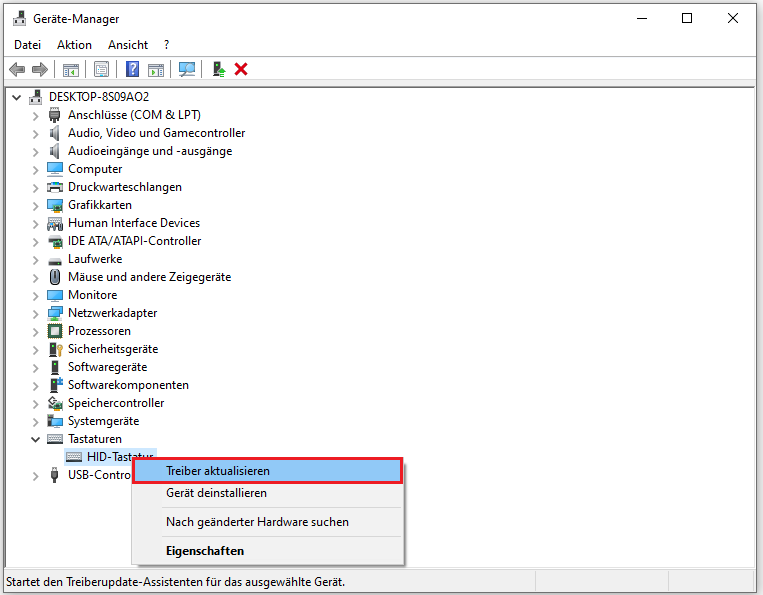Viewport: 763px width, 595px height.
Task: Open the ? help menu
Action: tap(166, 45)
